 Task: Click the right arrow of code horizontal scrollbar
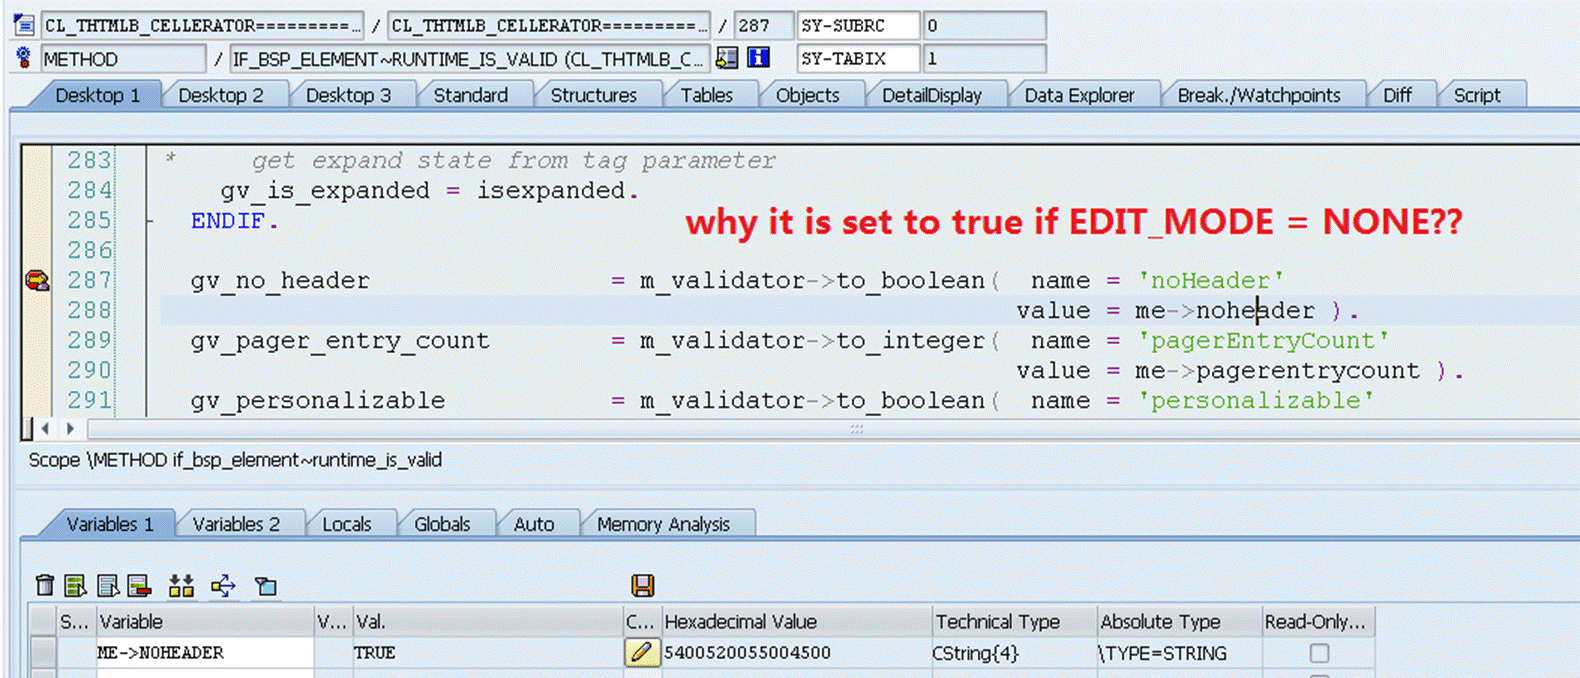[70, 429]
